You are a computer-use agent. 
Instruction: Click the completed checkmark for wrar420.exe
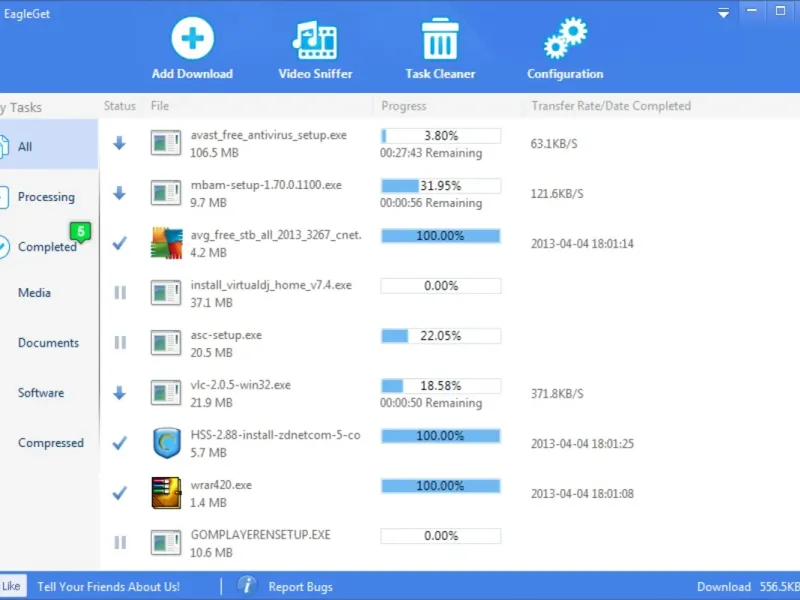[119, 493]
